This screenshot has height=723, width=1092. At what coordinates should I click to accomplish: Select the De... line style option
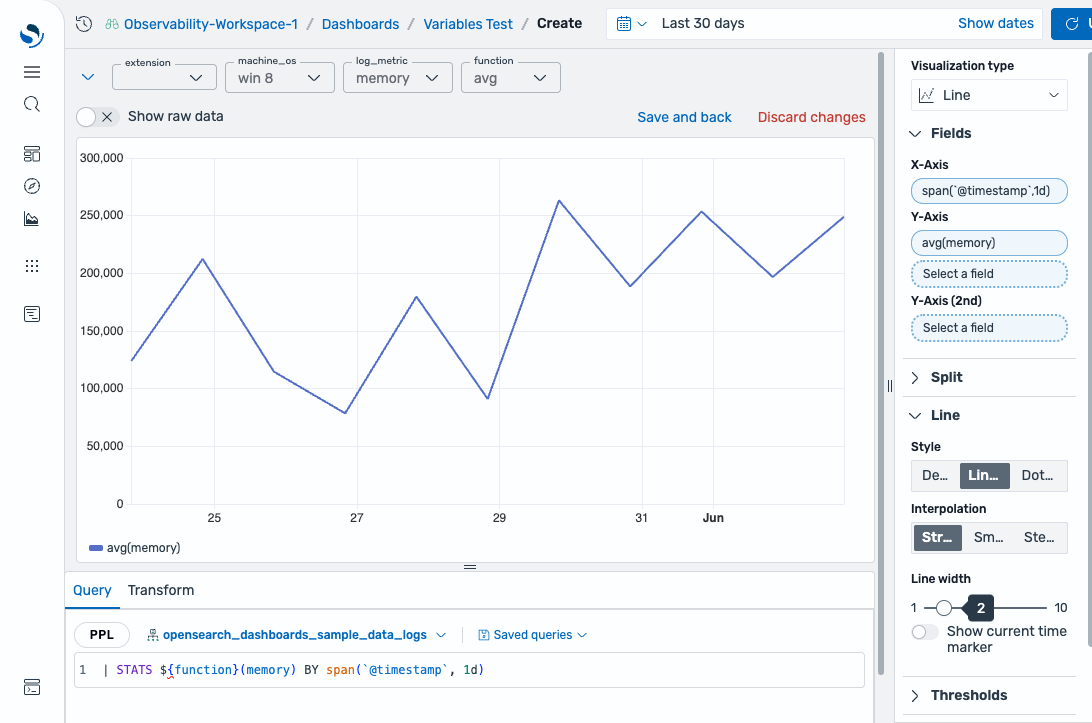(935, 476)
